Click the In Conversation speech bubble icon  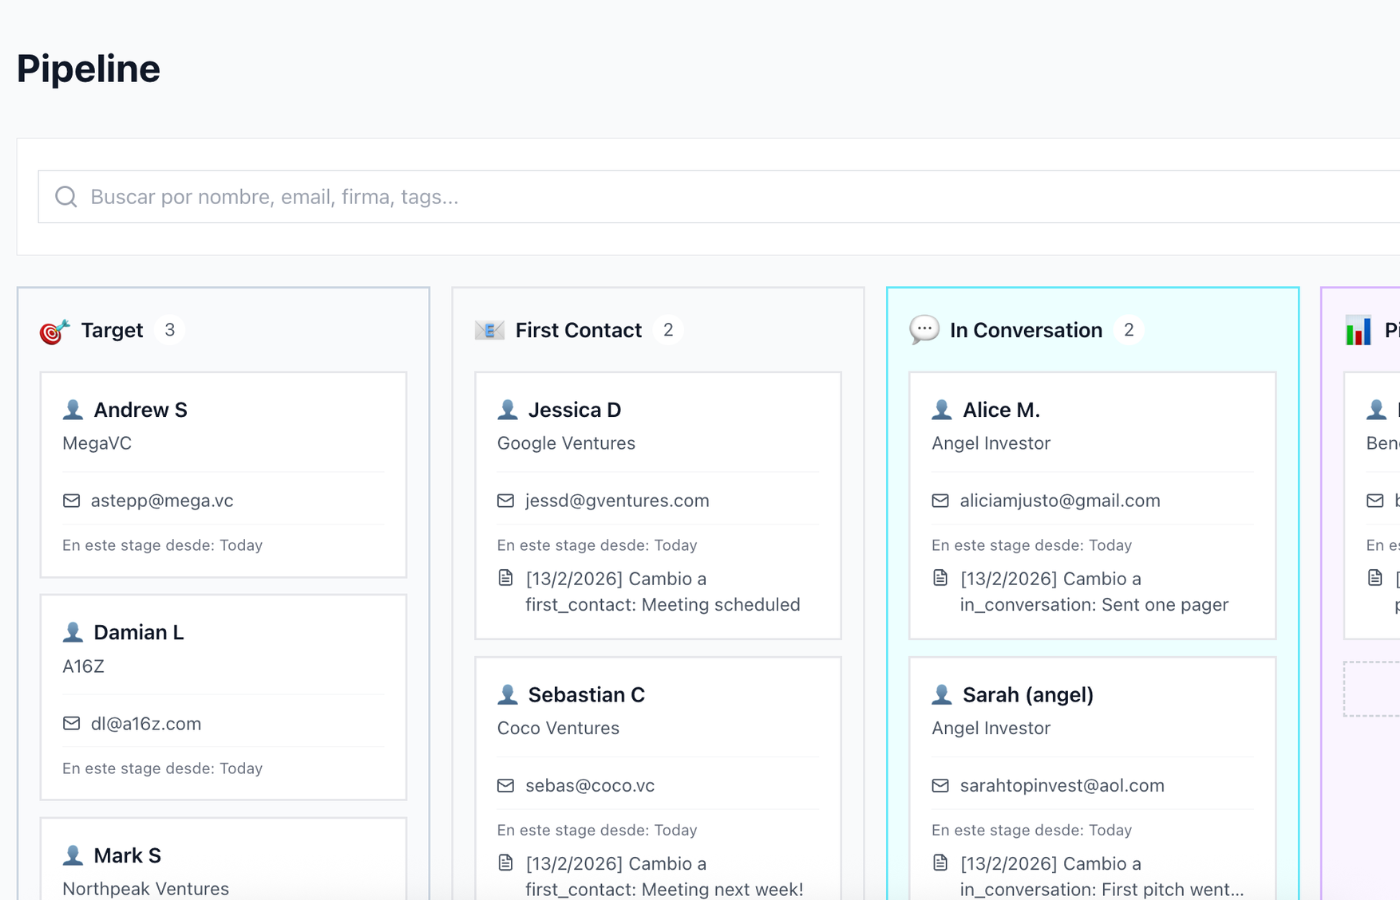tap(924, 330)
